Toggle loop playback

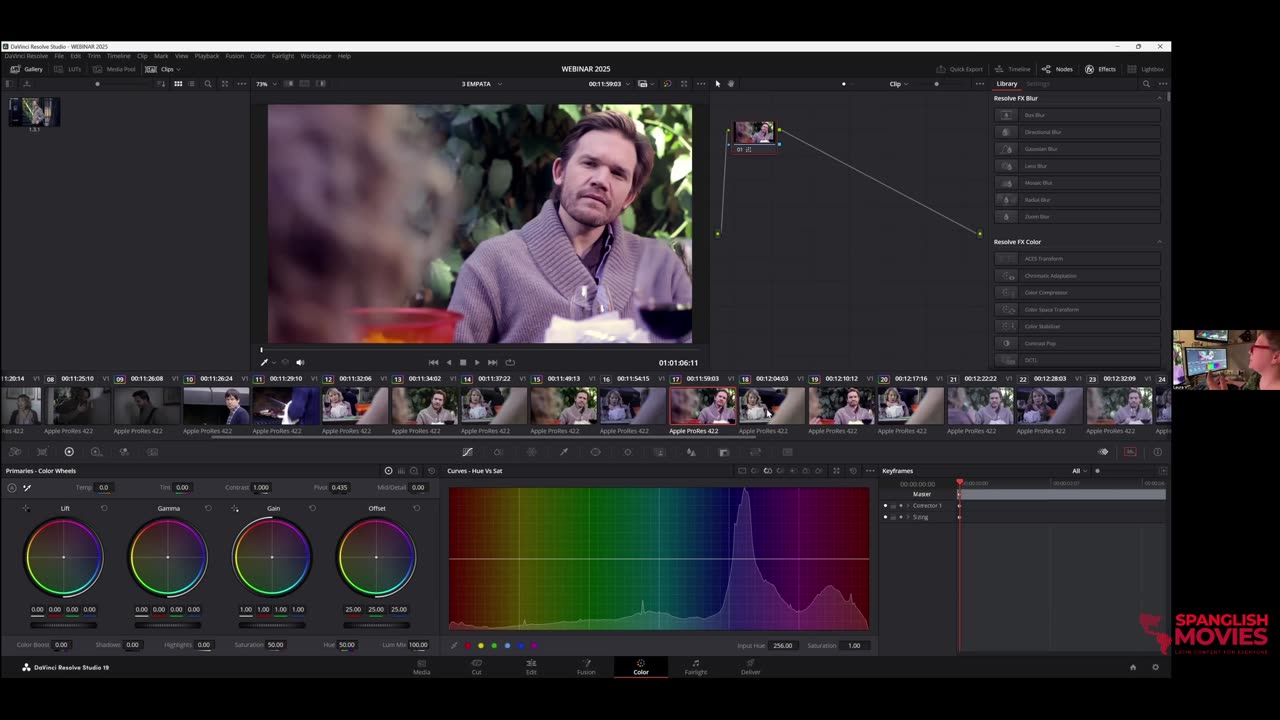pos(510,362)
